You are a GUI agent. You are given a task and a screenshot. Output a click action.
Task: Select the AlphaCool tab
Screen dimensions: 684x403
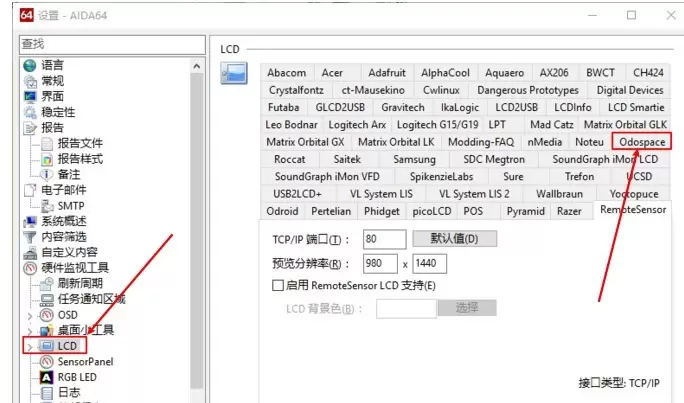pyautogui.click(x=445, y=73)
